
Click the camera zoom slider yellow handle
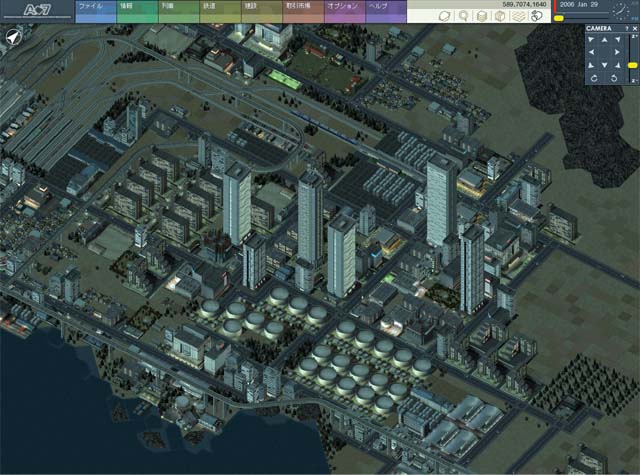(633, 65)
